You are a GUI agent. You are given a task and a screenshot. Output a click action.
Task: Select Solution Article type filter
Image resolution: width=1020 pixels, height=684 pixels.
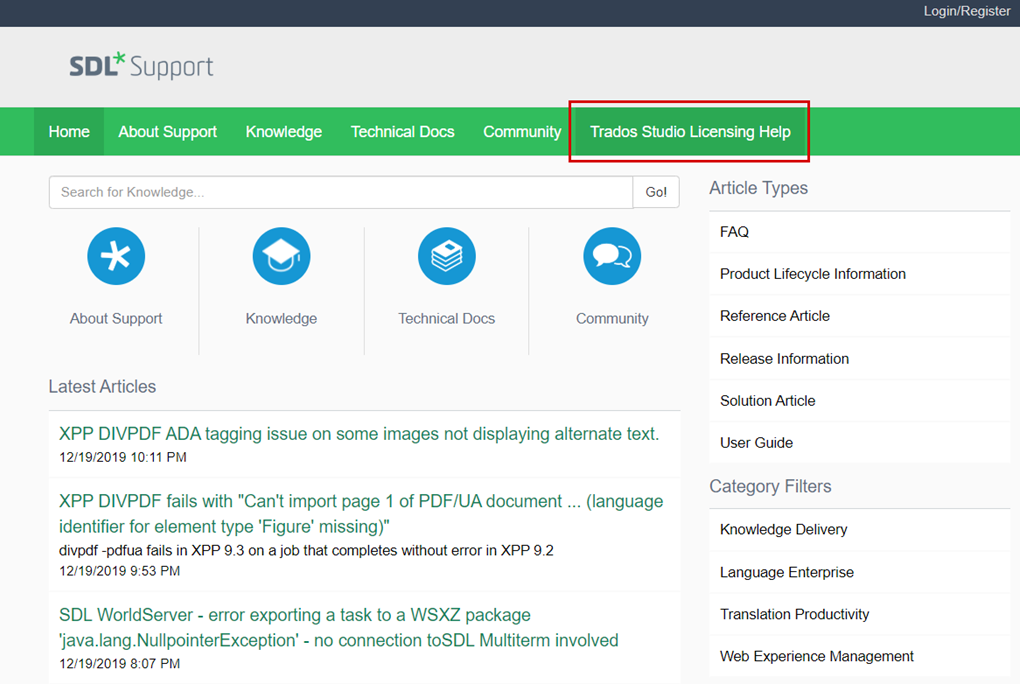pyautogui.click(x=859, y=401)
